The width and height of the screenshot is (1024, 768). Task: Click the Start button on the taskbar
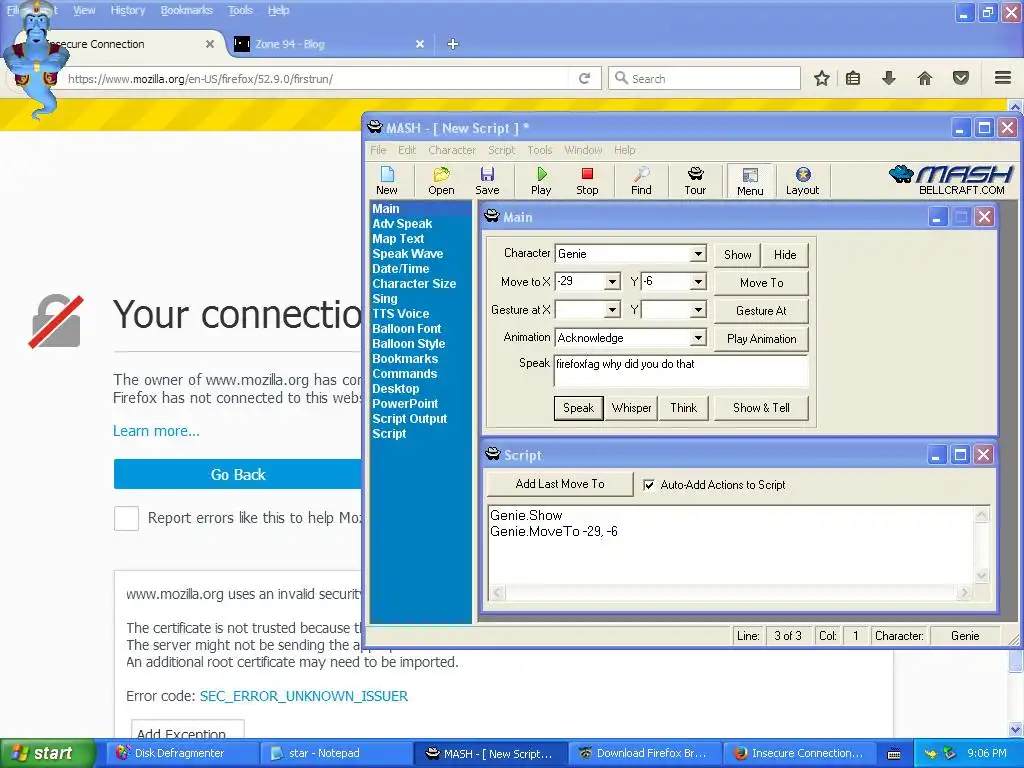coord(48,754)
